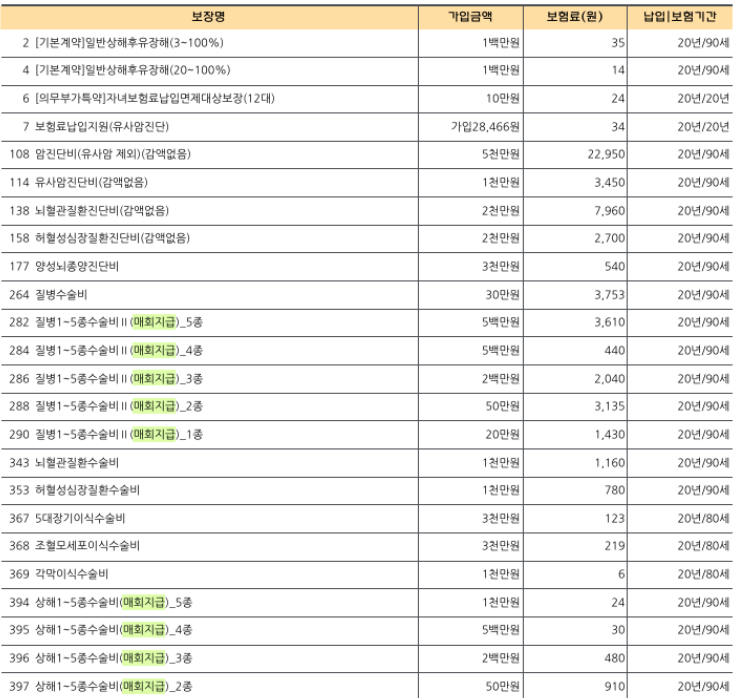Select row 일반상해후유장해(20~100%)
Viewport: 737px width, 698px height.
pyautogui.click(x=367, y=71)
